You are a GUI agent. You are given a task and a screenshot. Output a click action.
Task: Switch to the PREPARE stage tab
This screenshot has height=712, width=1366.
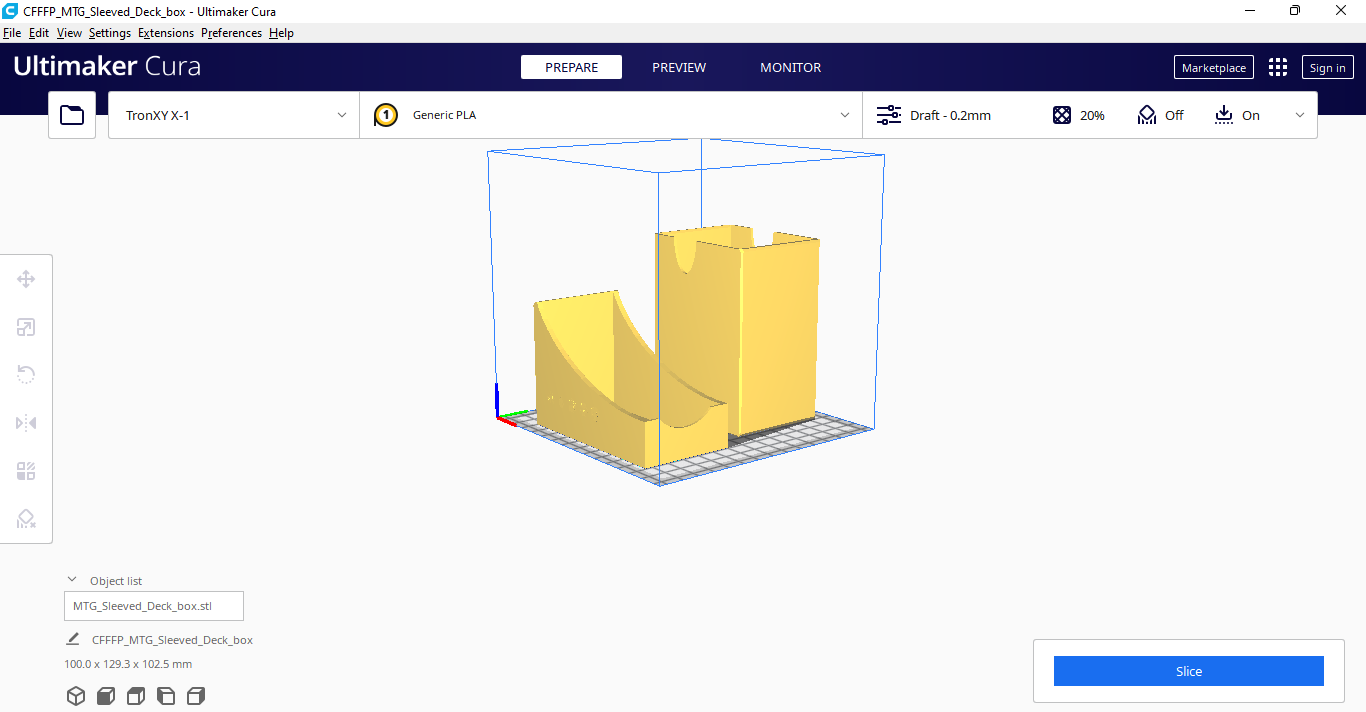coord(571,67)
